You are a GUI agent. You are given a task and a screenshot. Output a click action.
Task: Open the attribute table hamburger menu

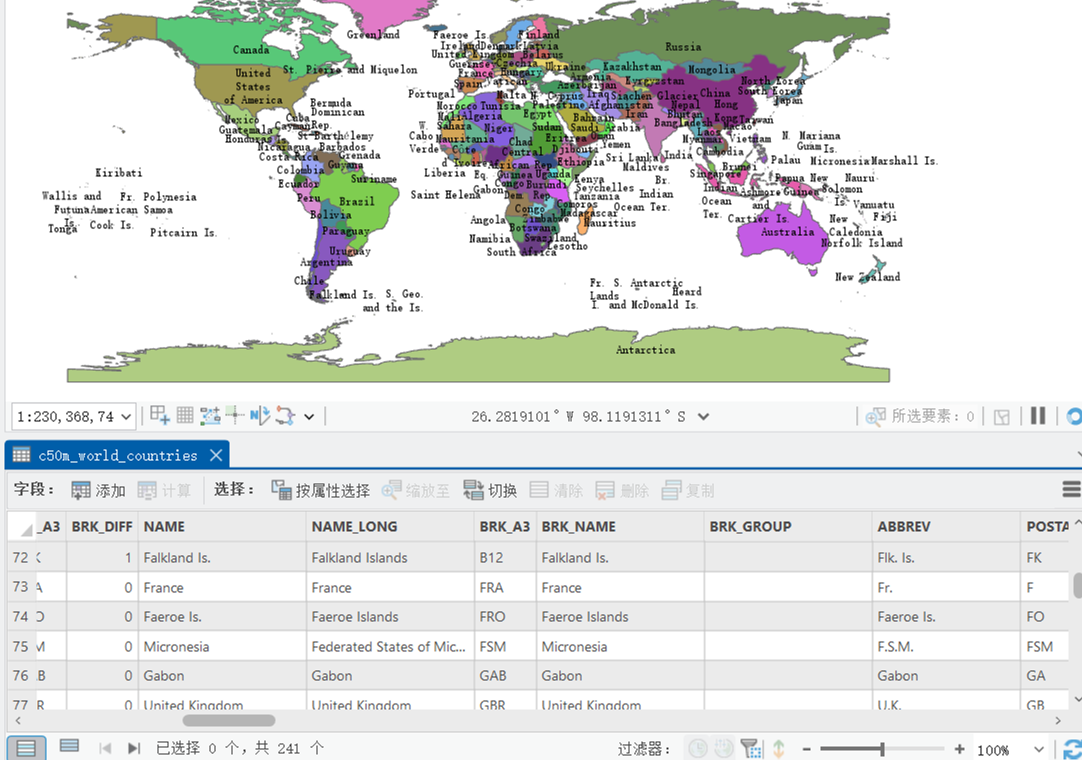pos(1071,490)
